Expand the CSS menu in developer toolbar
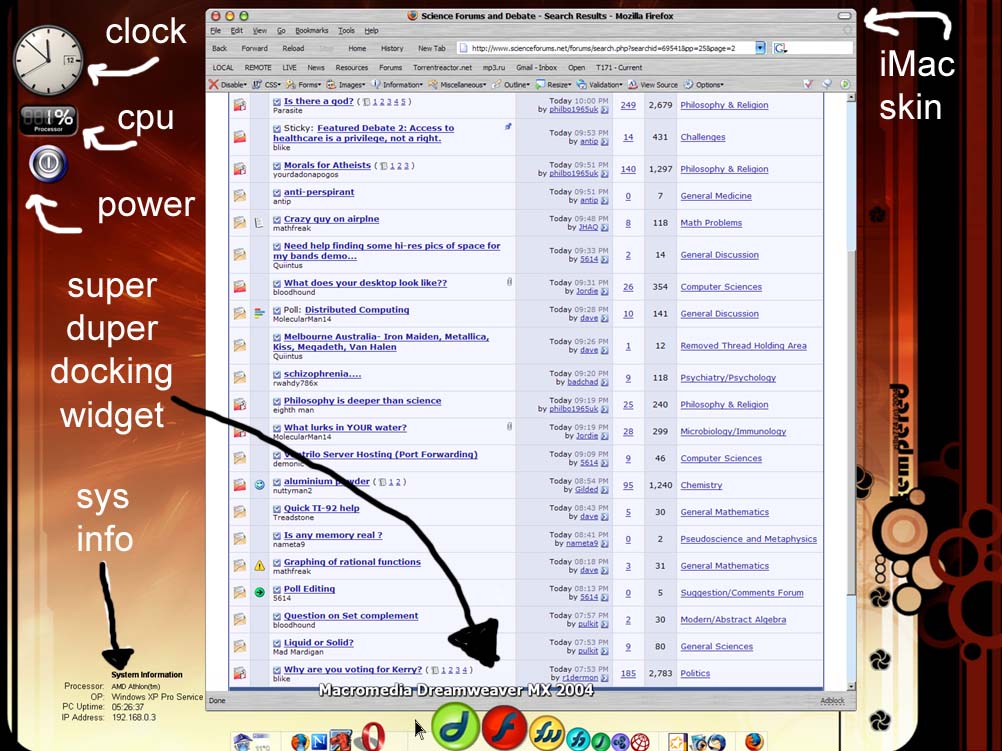This screenshot has width=1002, height=751. tap(271, 85)
